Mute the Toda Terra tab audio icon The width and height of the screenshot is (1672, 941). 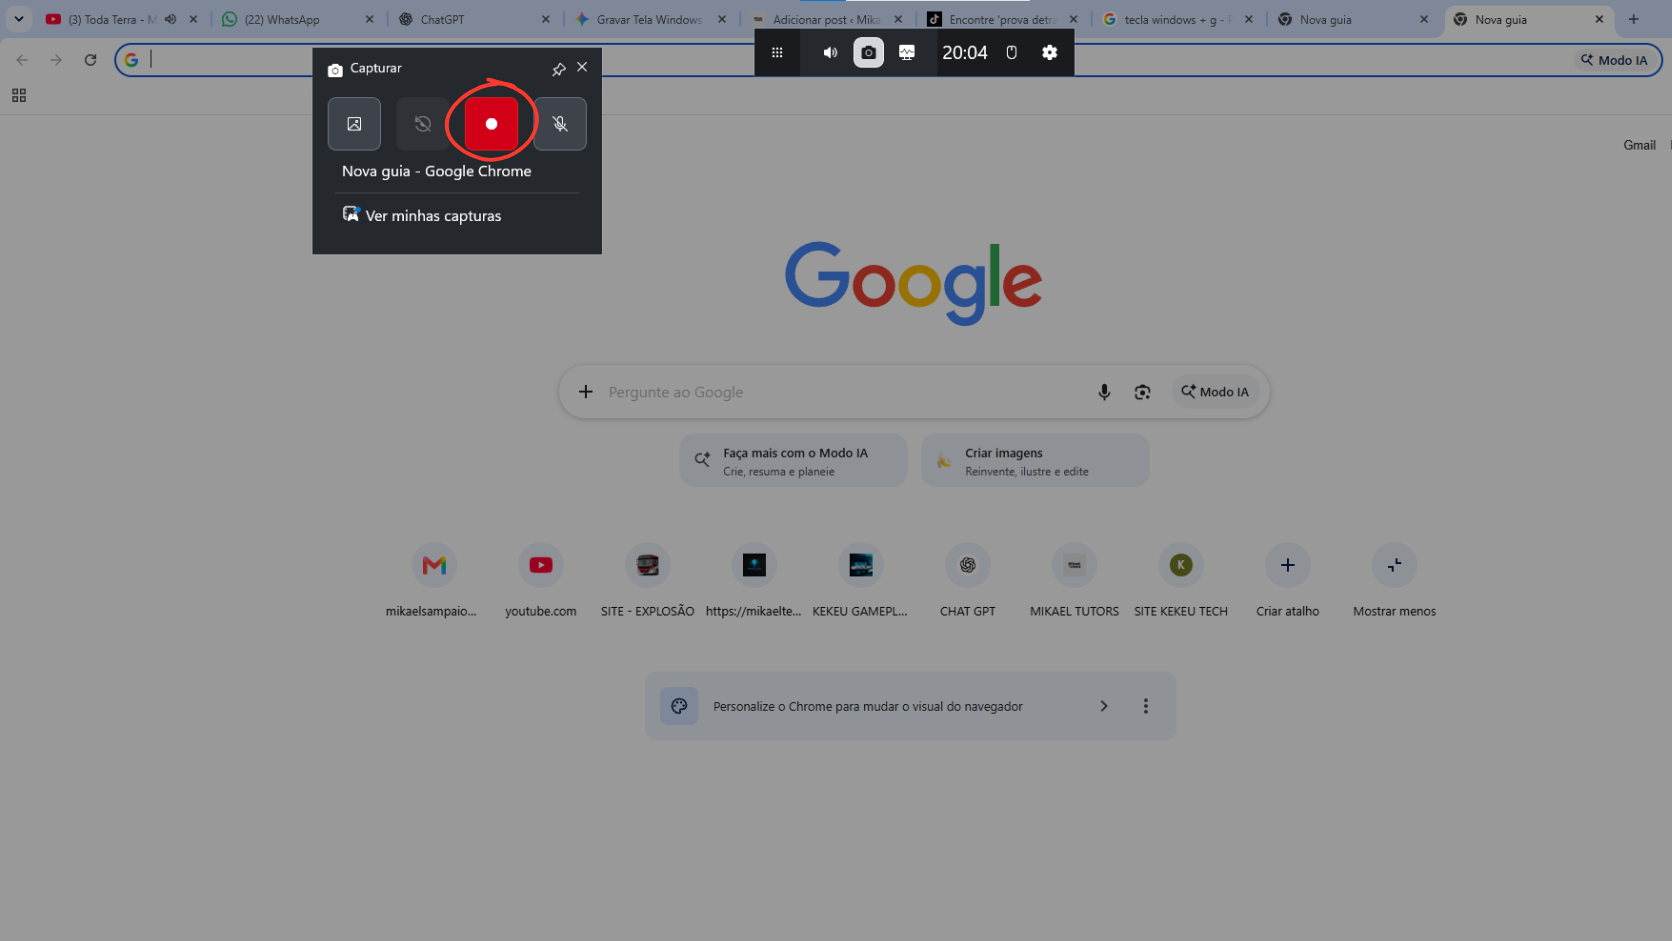pos(171,19)
